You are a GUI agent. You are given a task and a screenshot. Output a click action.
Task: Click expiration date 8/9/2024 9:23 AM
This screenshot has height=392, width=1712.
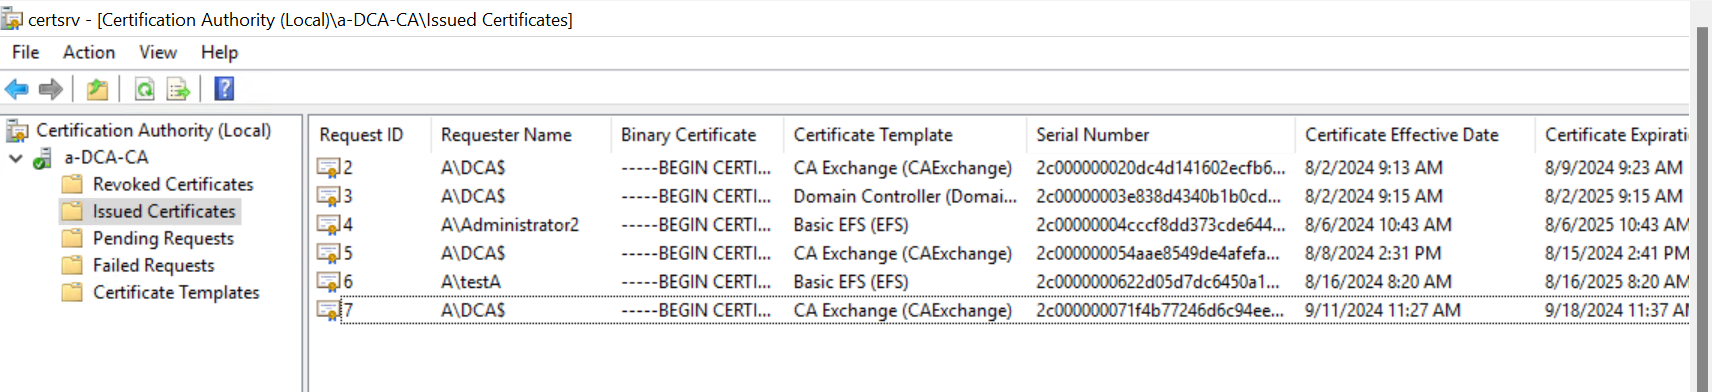point(1614,168)
